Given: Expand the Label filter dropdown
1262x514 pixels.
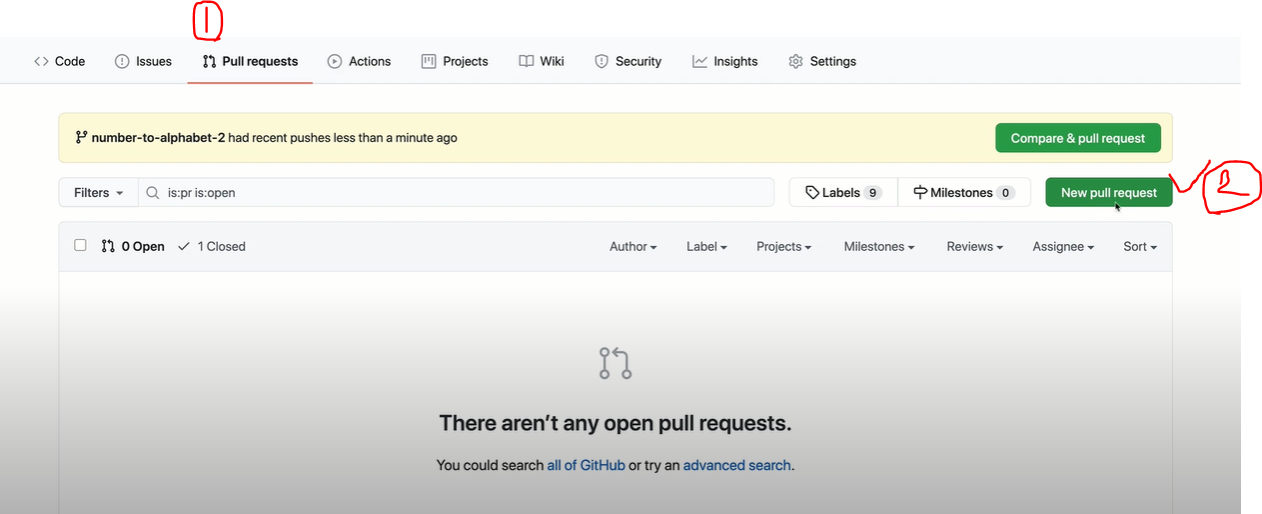Looking at the screenshot, I should [x=706, y=246].
